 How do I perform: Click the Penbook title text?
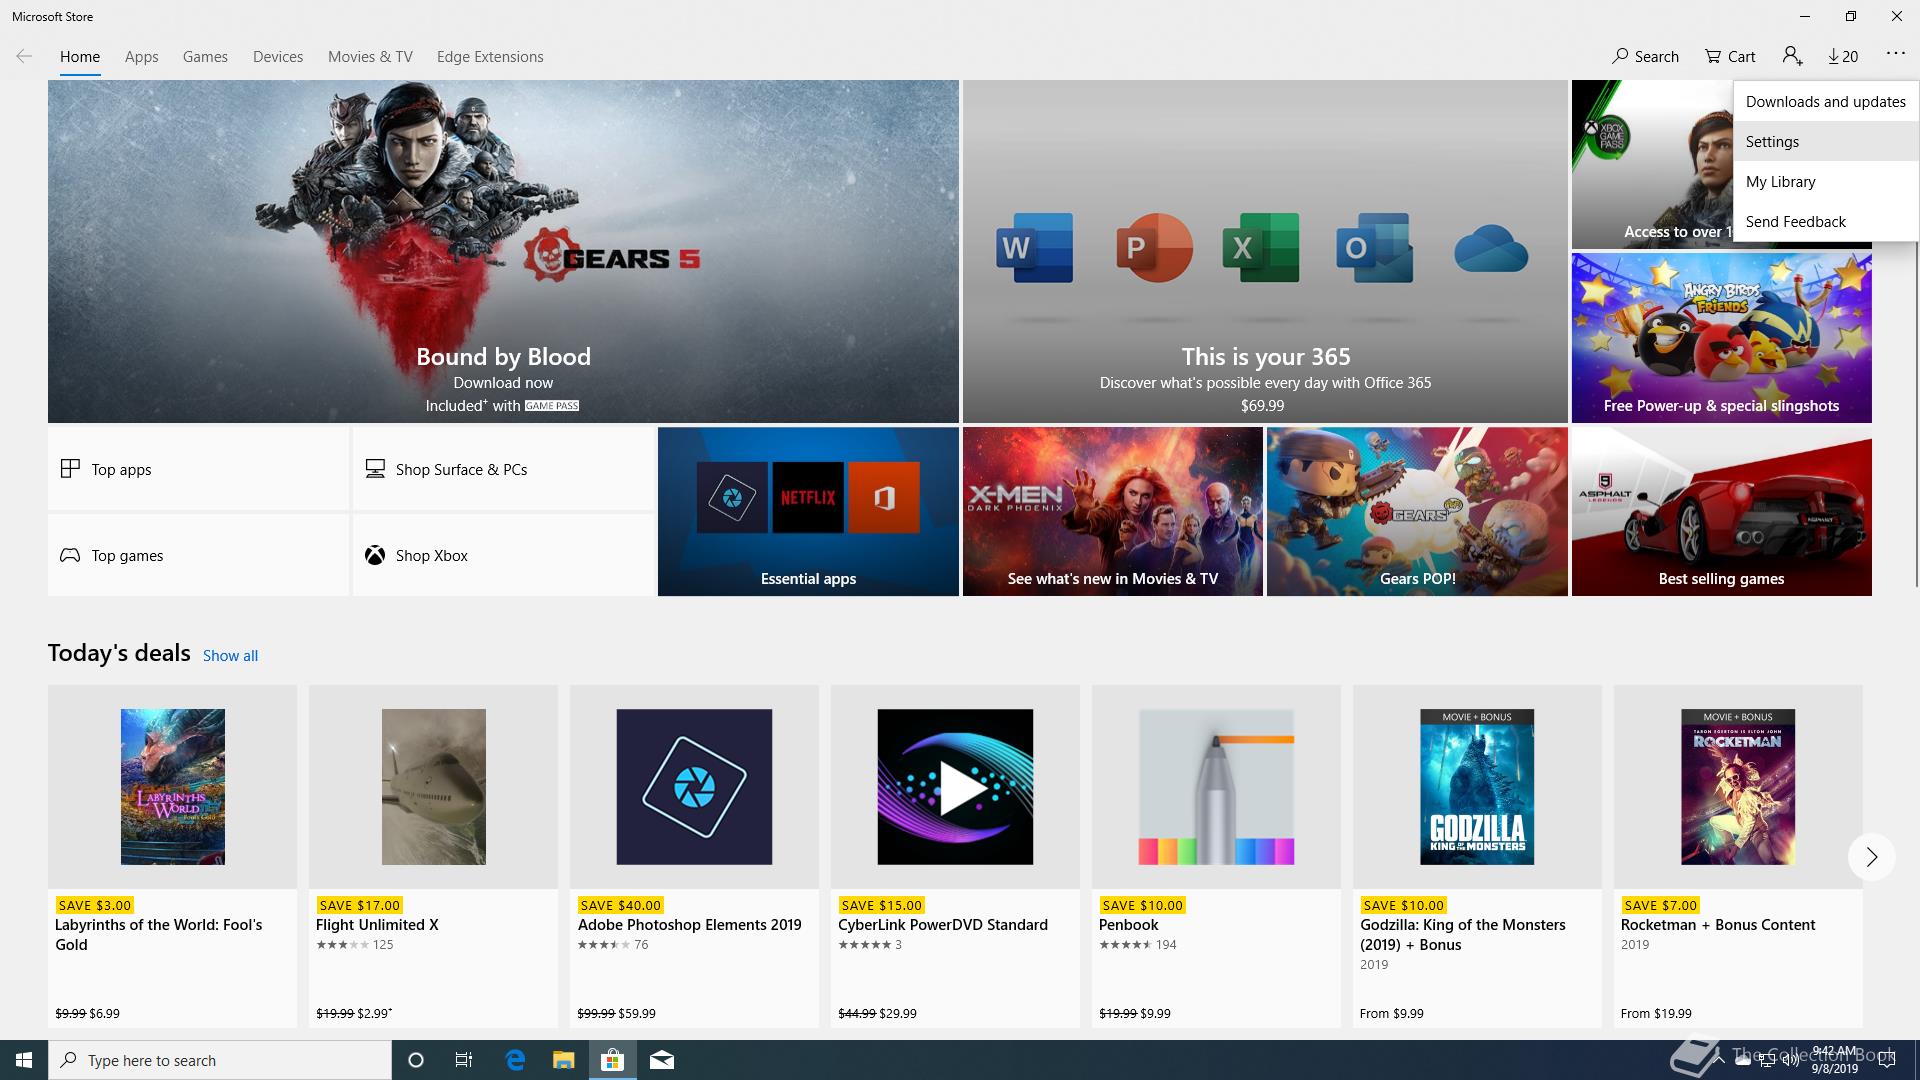click(1129, 925)
